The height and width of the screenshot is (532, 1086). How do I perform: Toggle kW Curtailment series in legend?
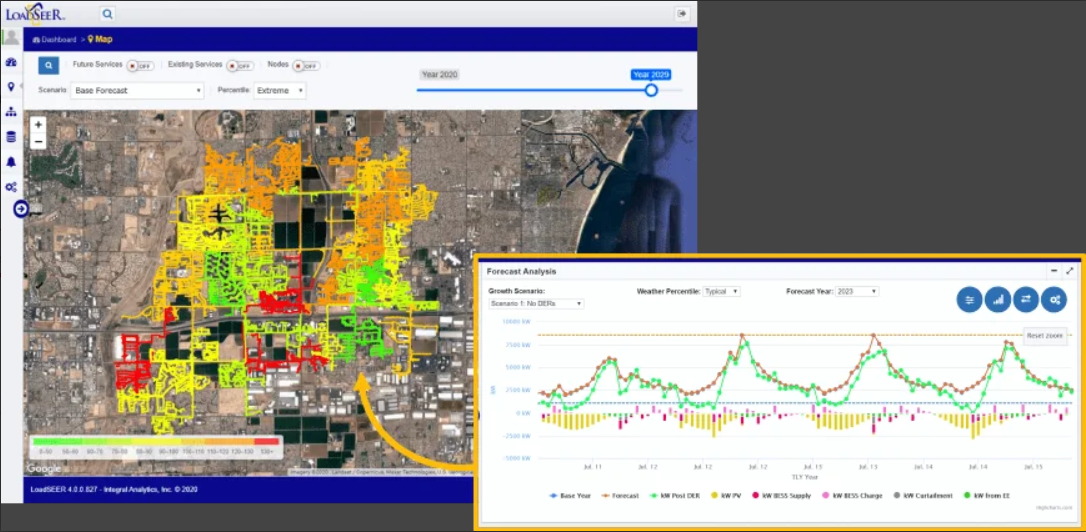pos(923,496)
